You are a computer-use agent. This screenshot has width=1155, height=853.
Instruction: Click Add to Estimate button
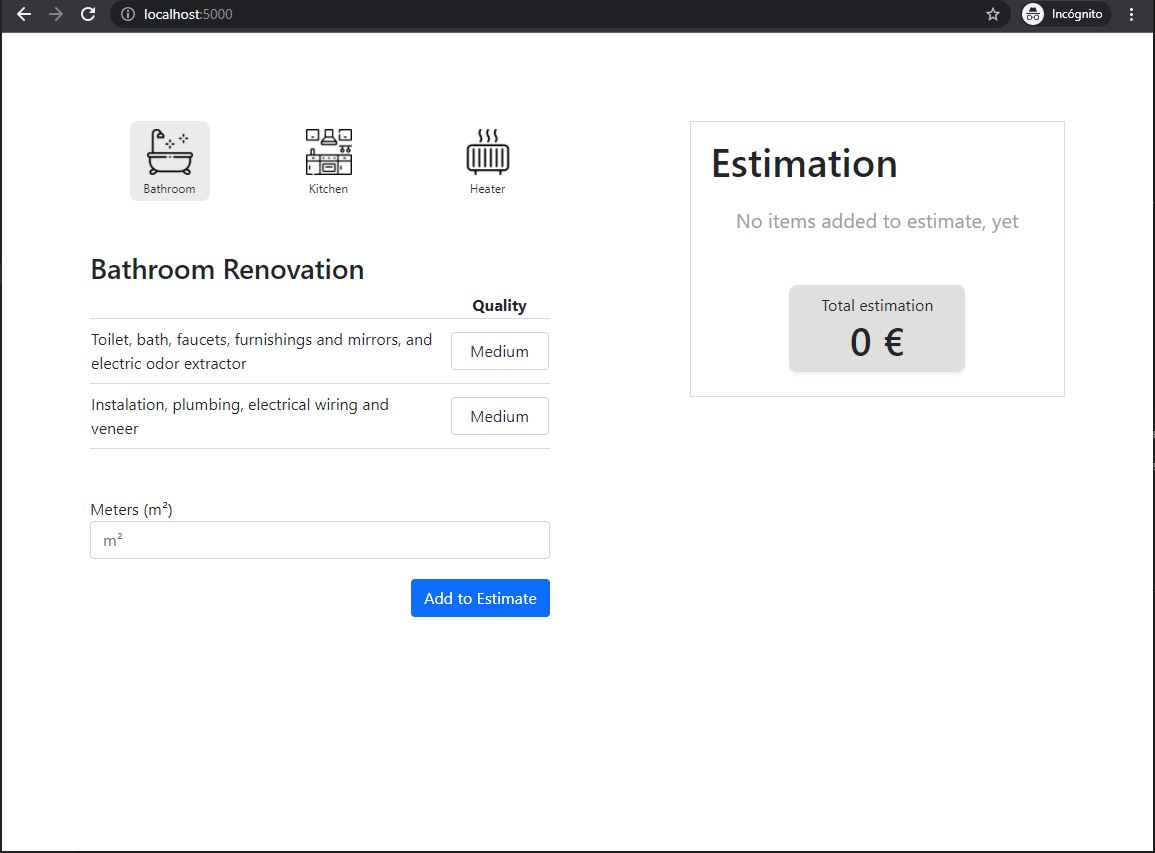click(480, 598)
